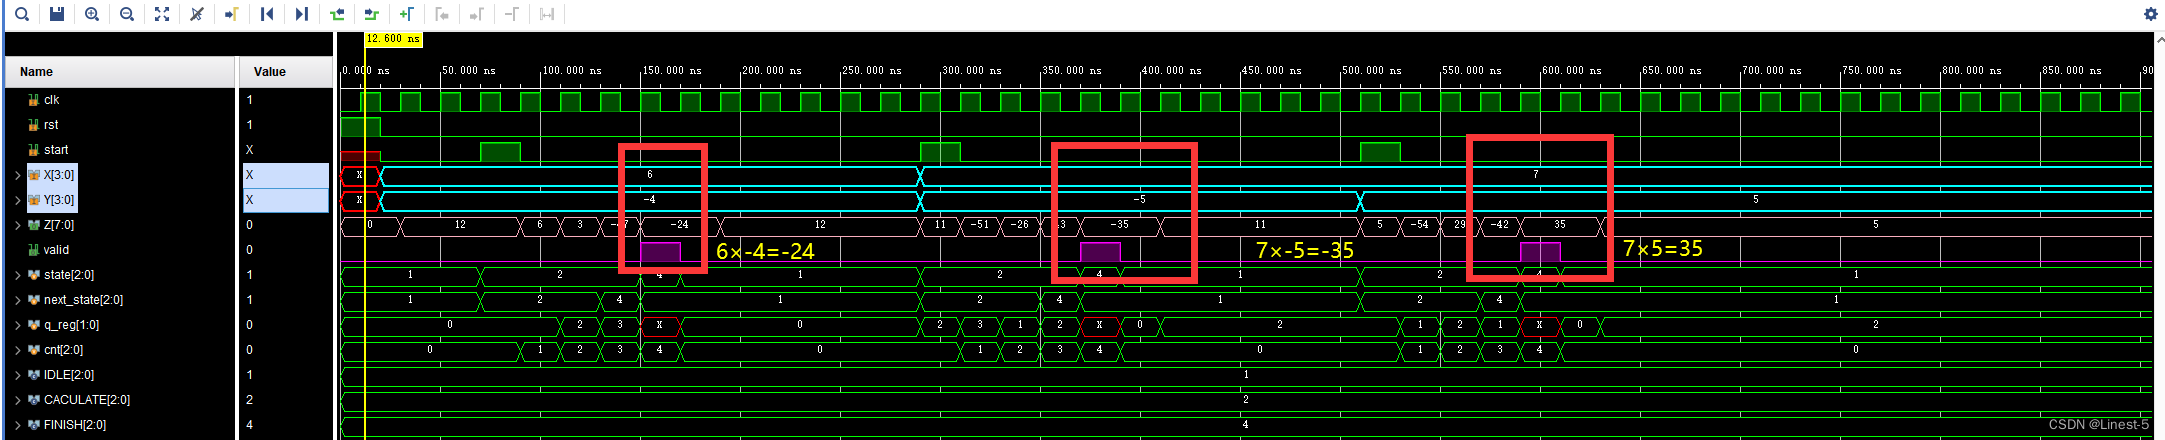The image size is (2165, 440).
Task: Jump to the last time
Action: point(302,14)
